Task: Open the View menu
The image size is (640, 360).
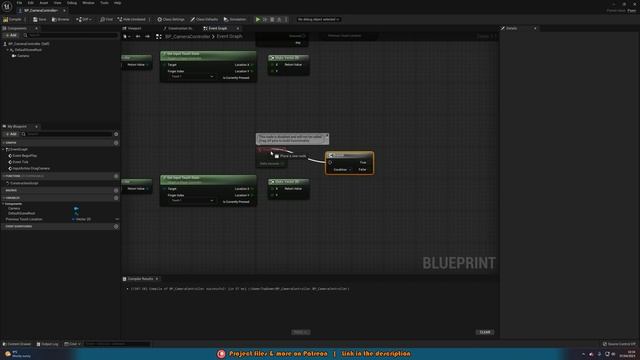Action: [58, 3]
